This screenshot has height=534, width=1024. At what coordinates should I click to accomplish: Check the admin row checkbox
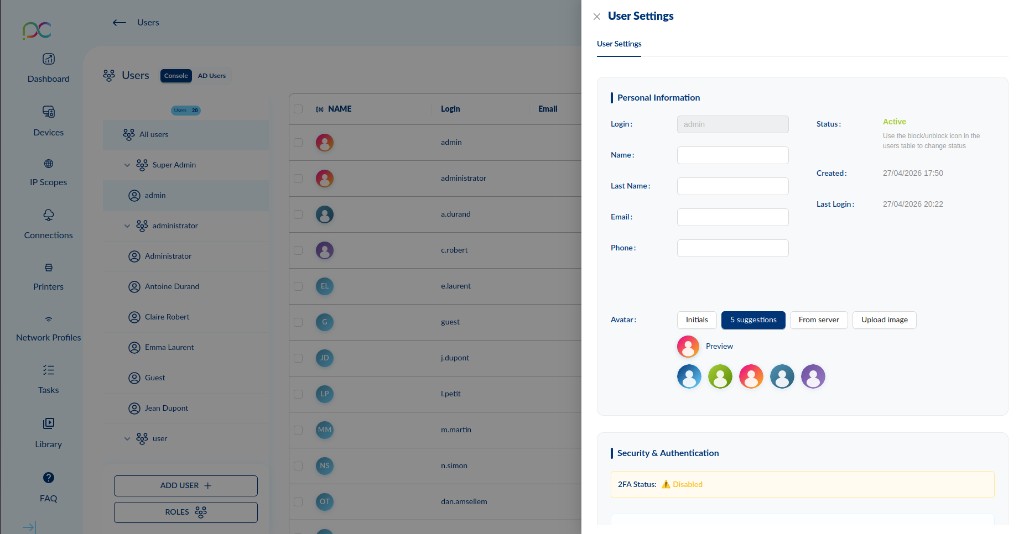pyautogui.click(x=298, y=142)
